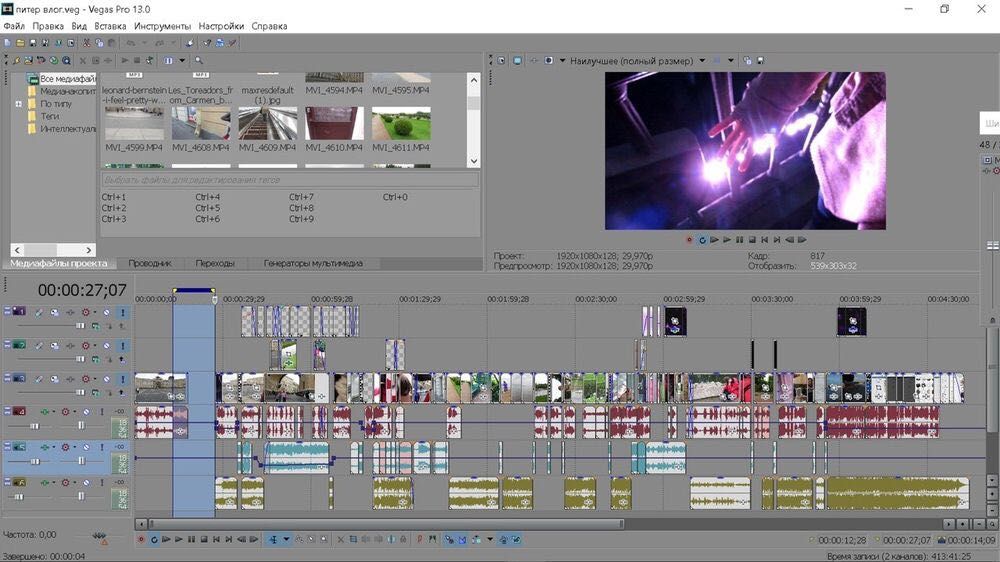Image resolution: width=1000 pixels, height=562 pixels.
Task: Click tag edit field 'Выбрать файлы для редактирования тегов'
Action: coord(290,180)
